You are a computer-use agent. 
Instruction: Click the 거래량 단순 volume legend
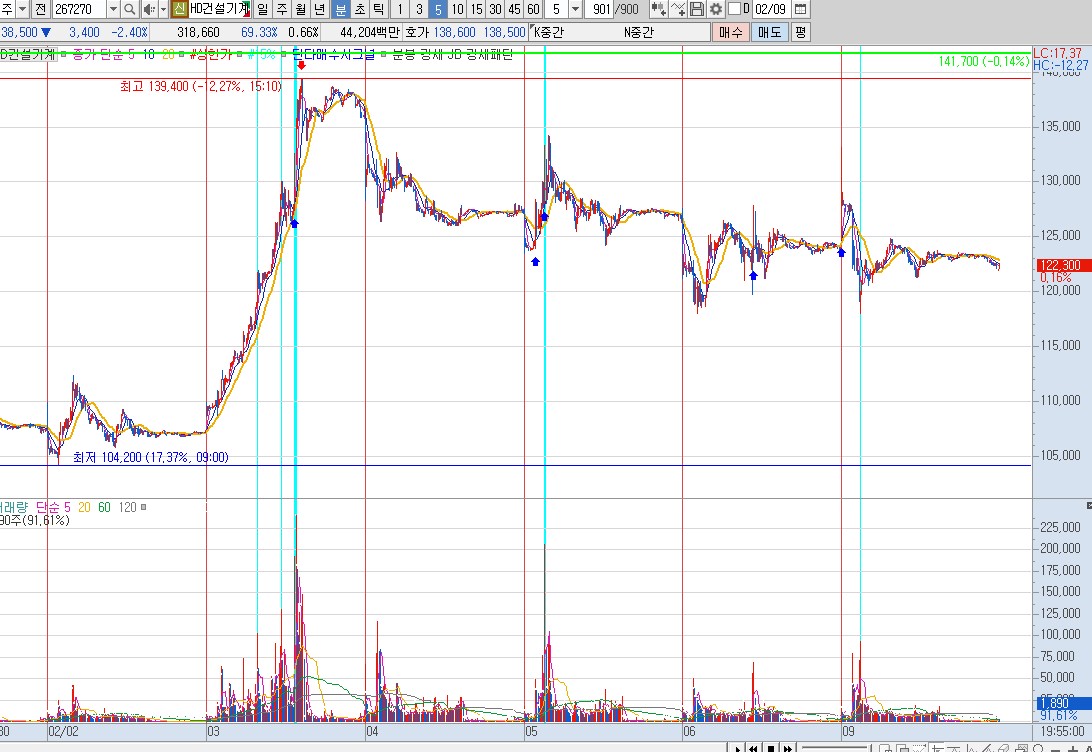[35, 507]
